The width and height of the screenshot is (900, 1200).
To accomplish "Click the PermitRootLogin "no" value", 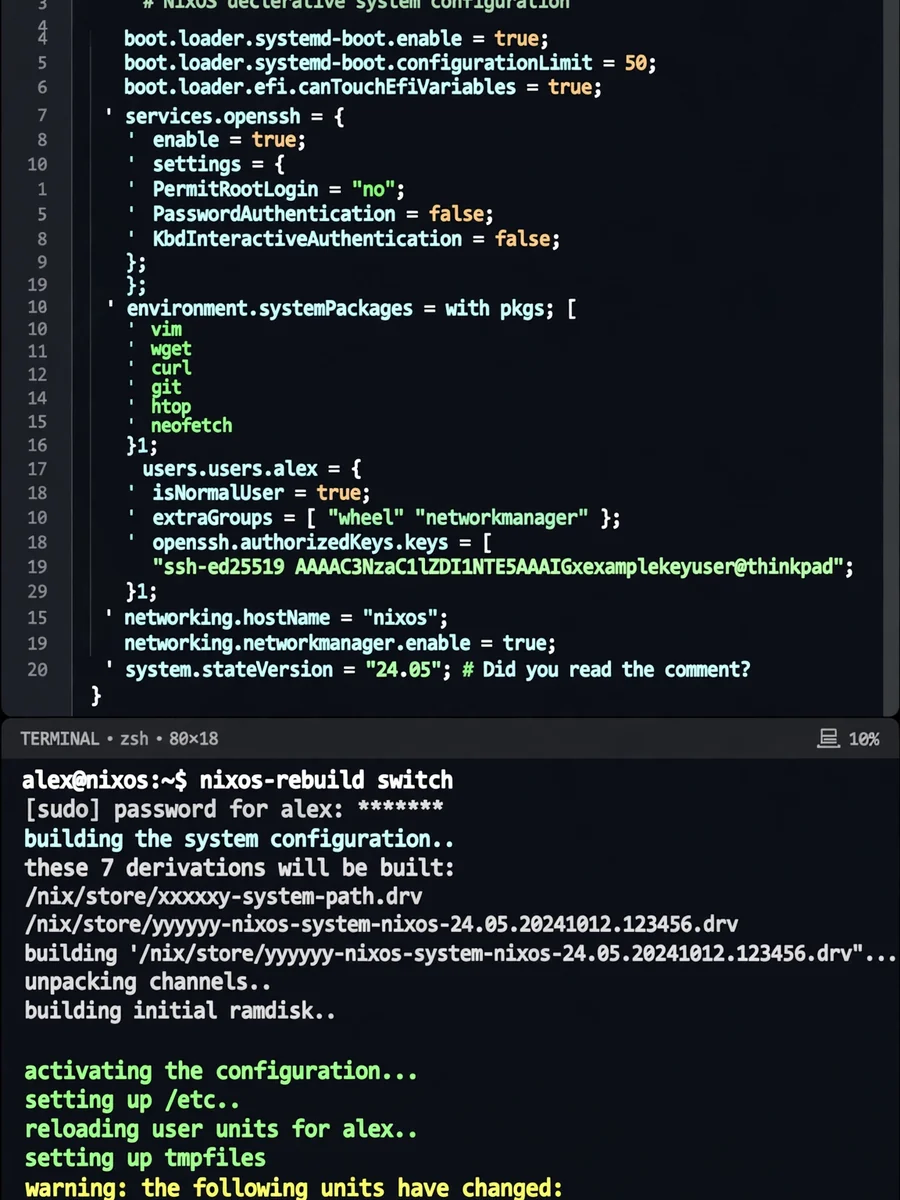I will [376, 189].
